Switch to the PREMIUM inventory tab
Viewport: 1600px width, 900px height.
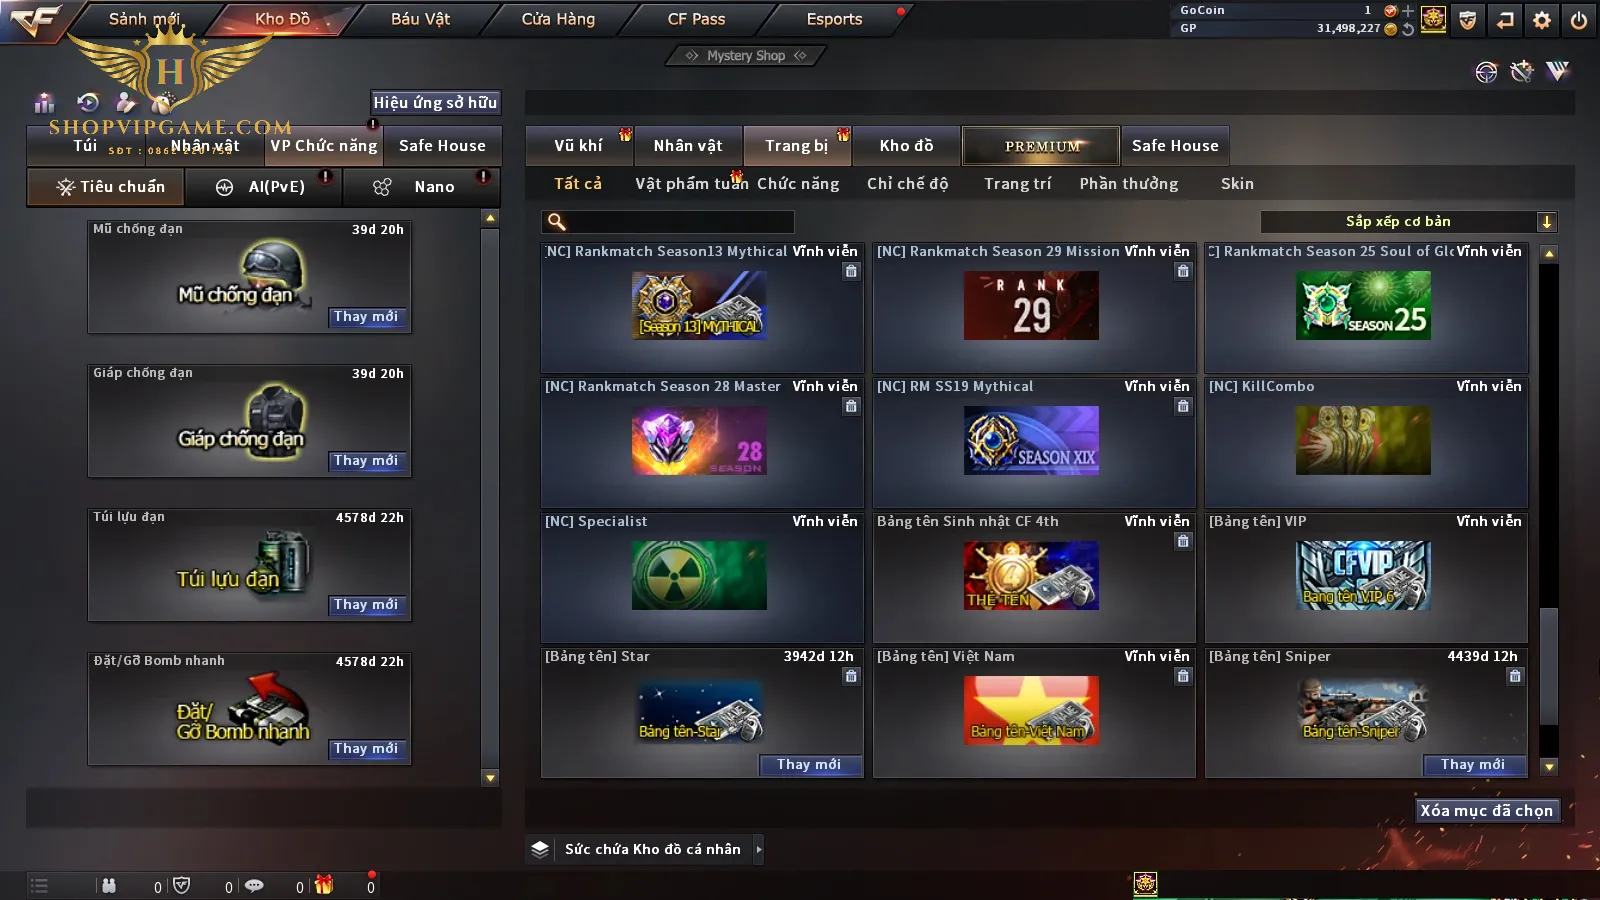[1041, 146]
